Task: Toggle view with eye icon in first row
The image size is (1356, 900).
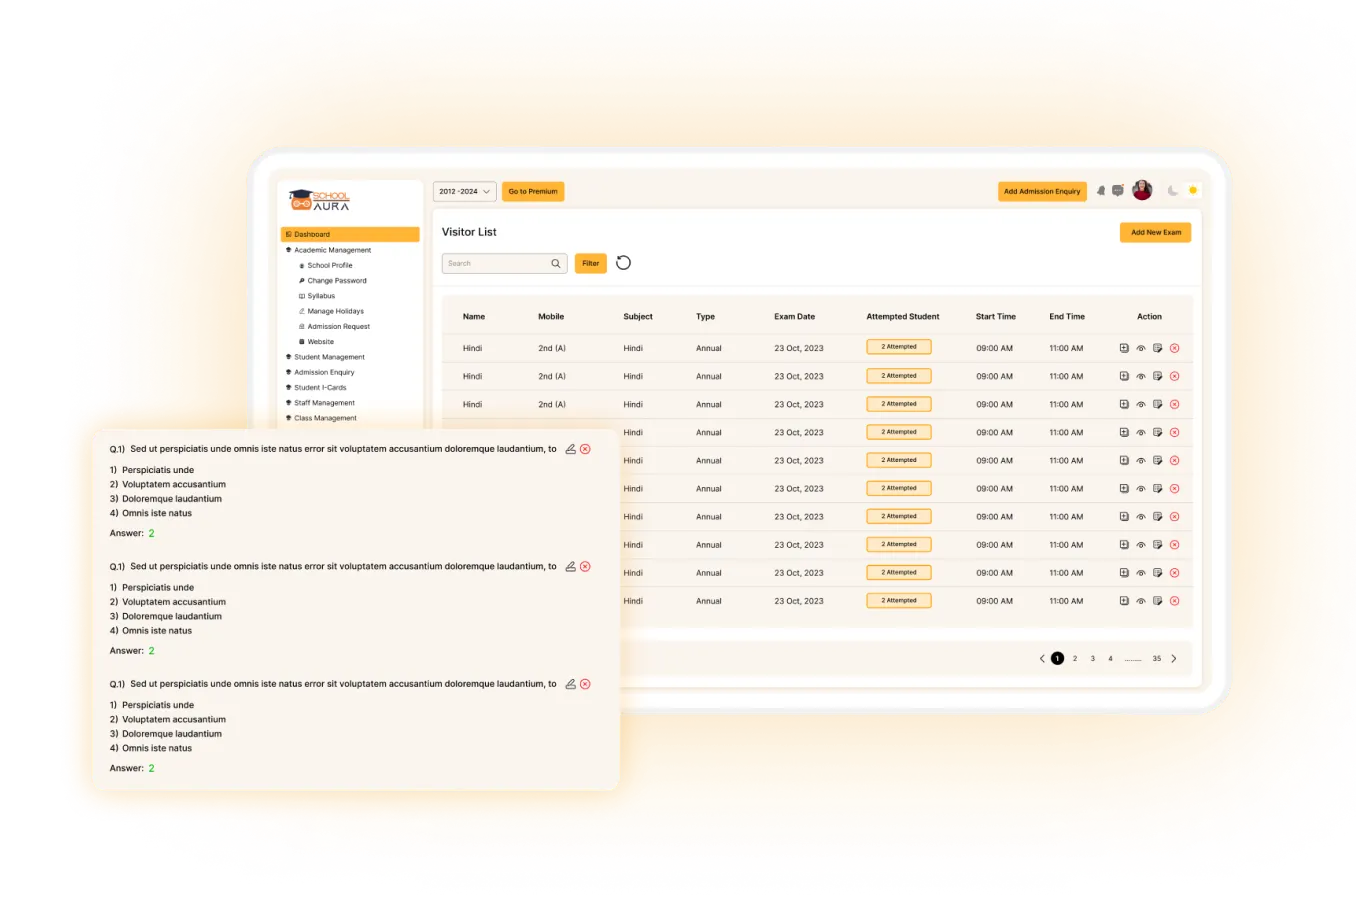Action: (1141, 348)
